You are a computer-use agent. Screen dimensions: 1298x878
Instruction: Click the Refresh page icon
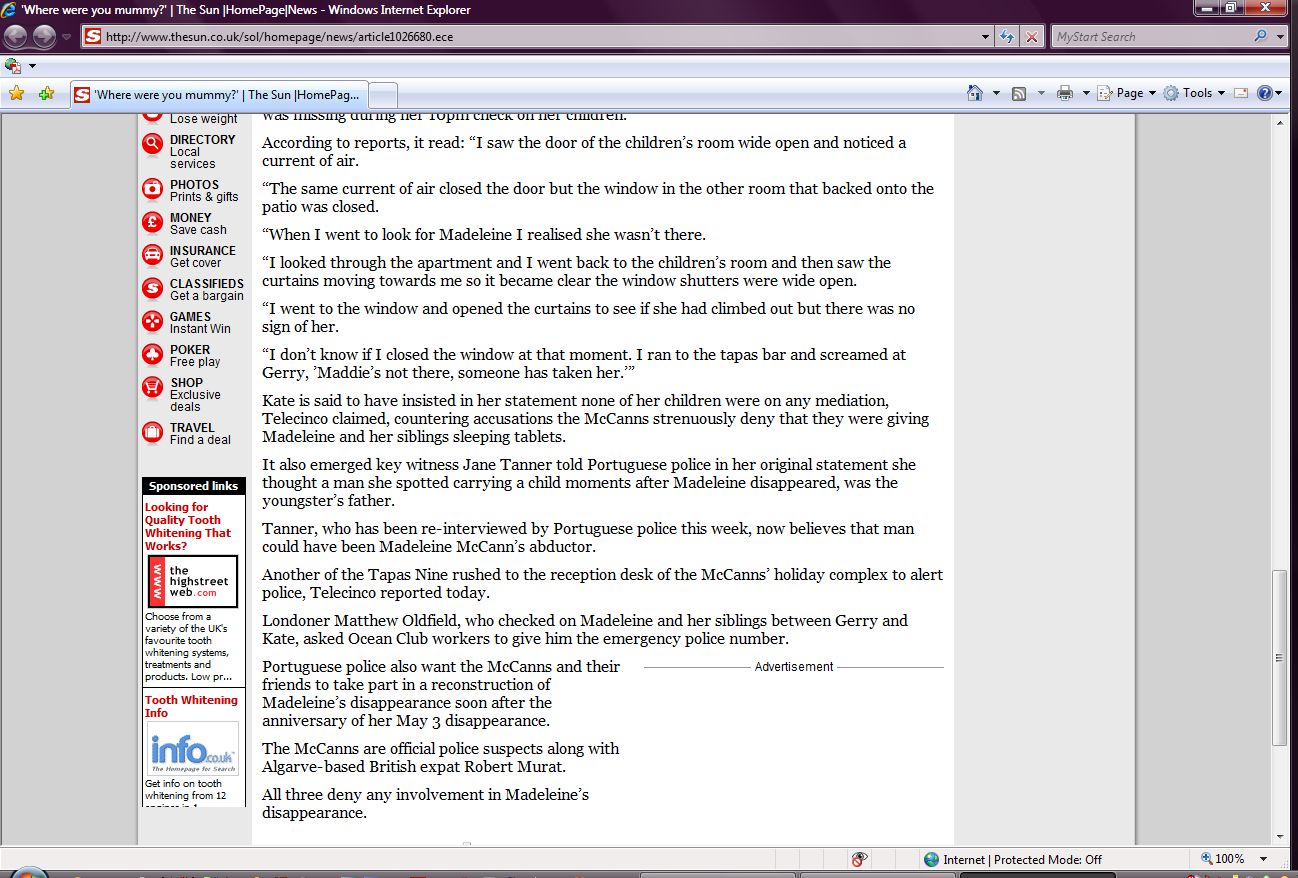[1008, 37]
